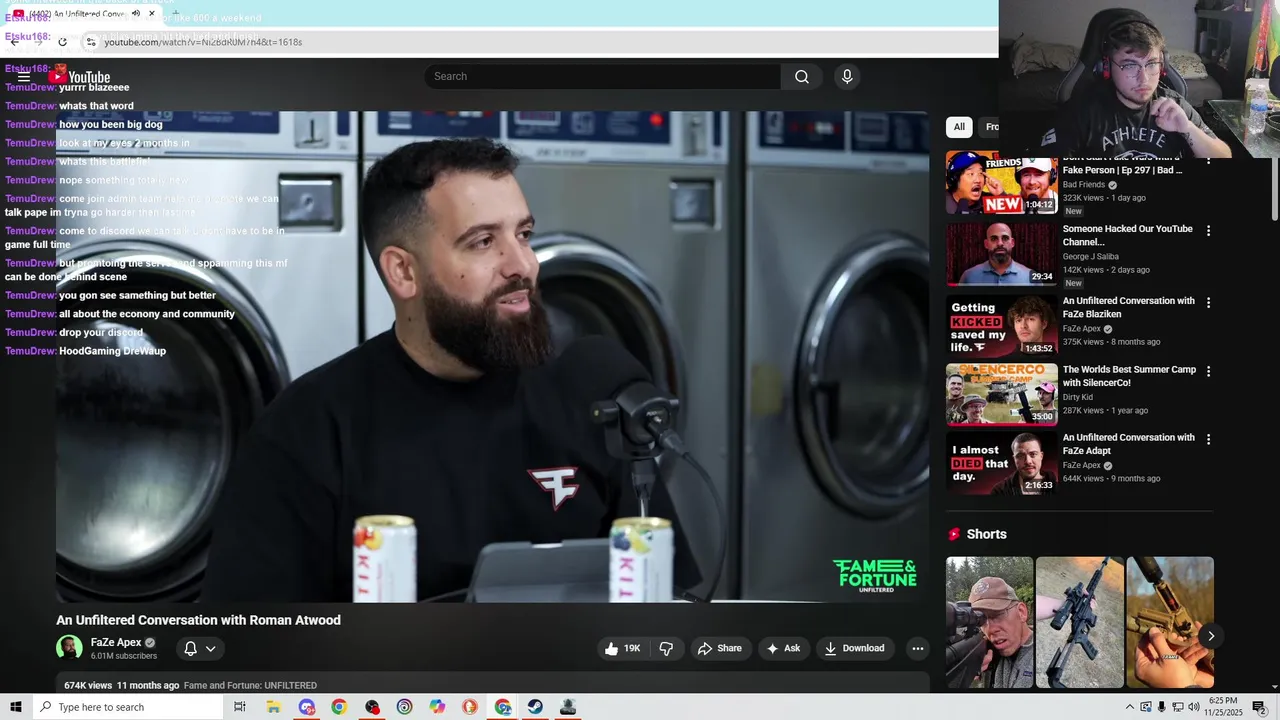Screen dimensions: 1280x720
Task: Open Fame and Fortune: UNFILTERED playlist link
Action: tap(250, 685)
